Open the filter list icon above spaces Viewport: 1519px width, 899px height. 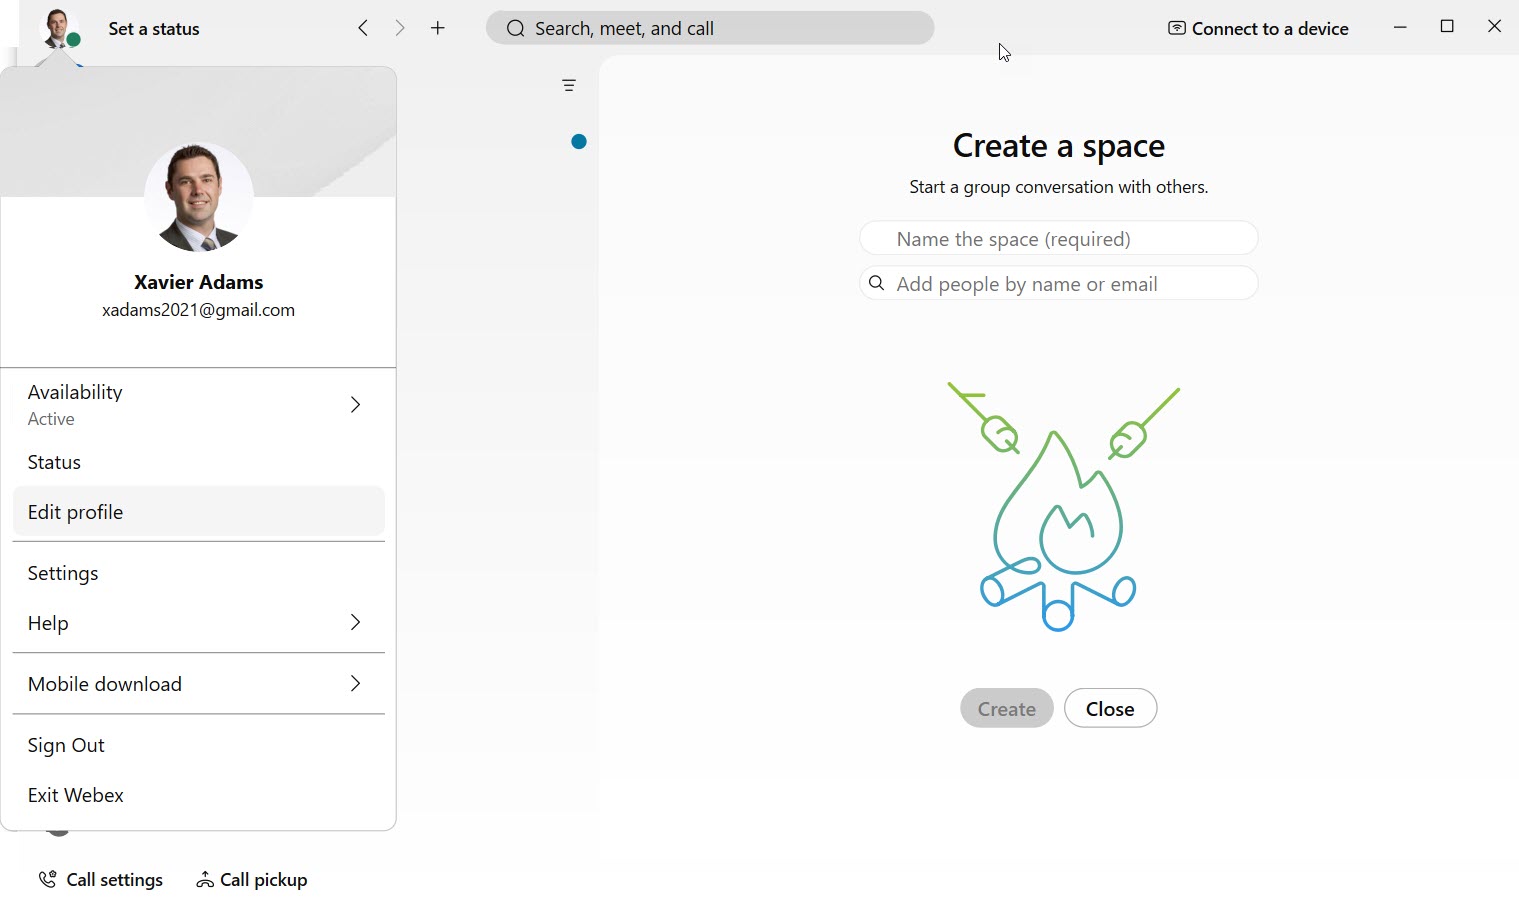569,86
